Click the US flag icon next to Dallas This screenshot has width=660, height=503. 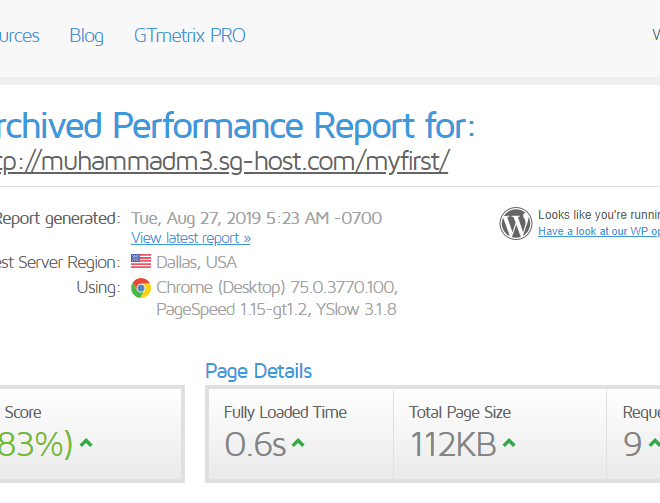141,261
